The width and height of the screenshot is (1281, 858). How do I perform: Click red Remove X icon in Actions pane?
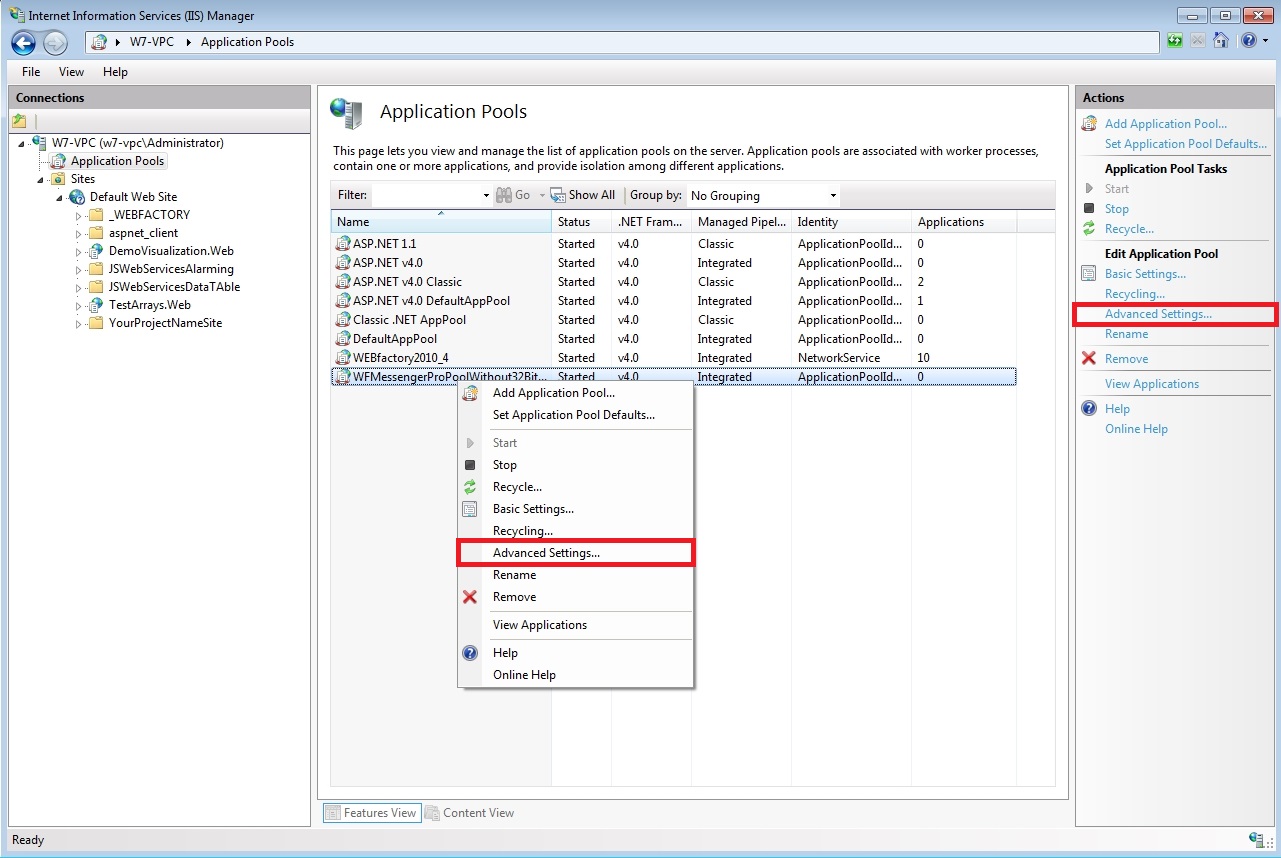tap(1089, 359)
